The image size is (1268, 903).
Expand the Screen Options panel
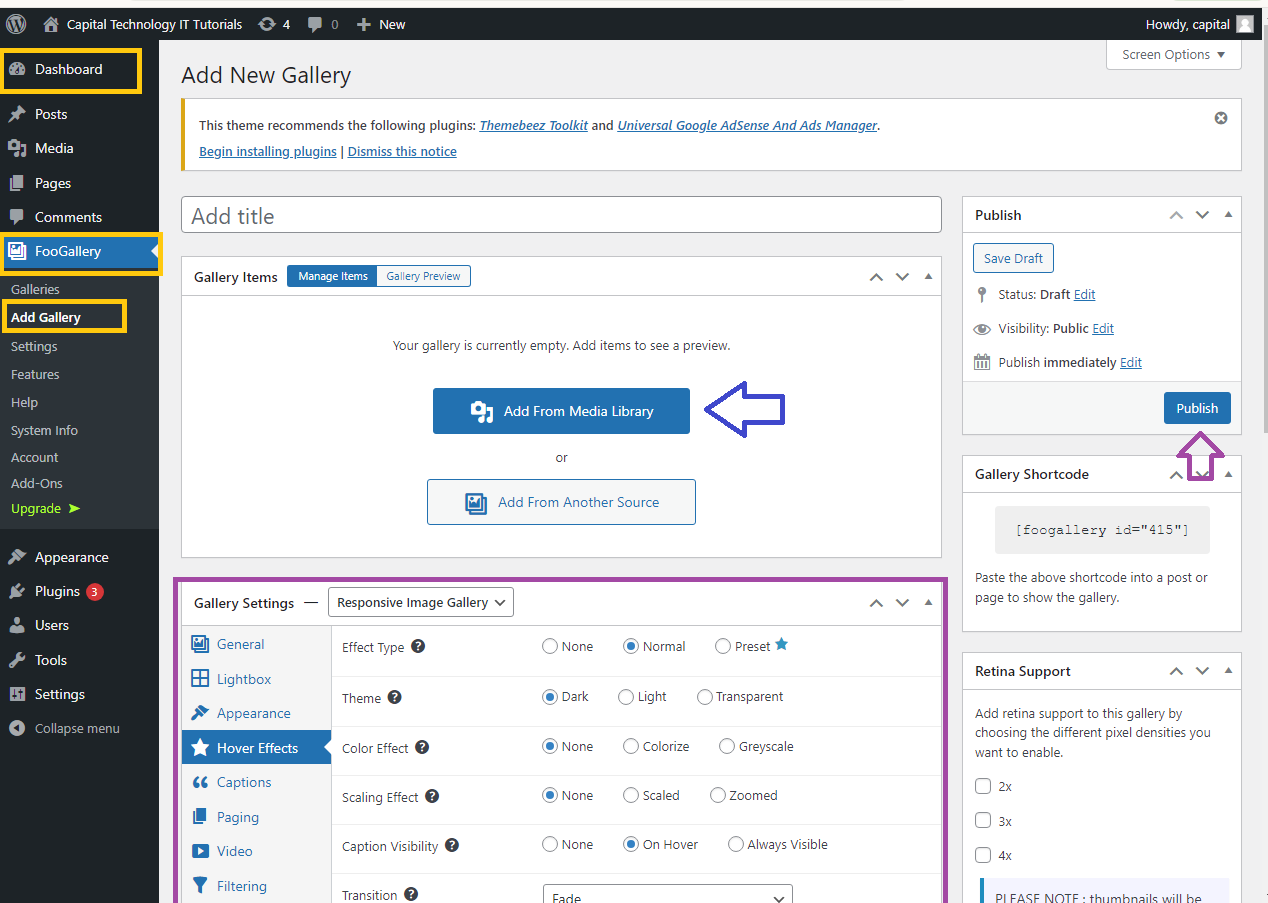point(1173,55)
